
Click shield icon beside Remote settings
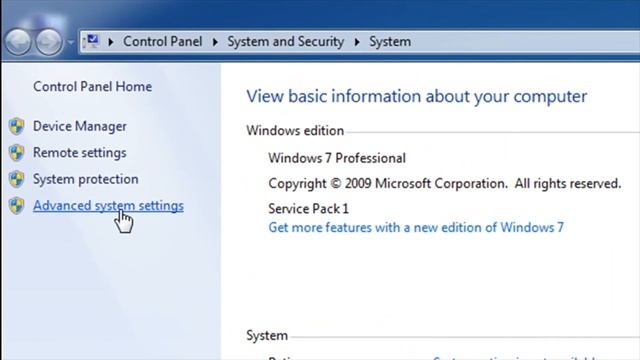(17, 153)
